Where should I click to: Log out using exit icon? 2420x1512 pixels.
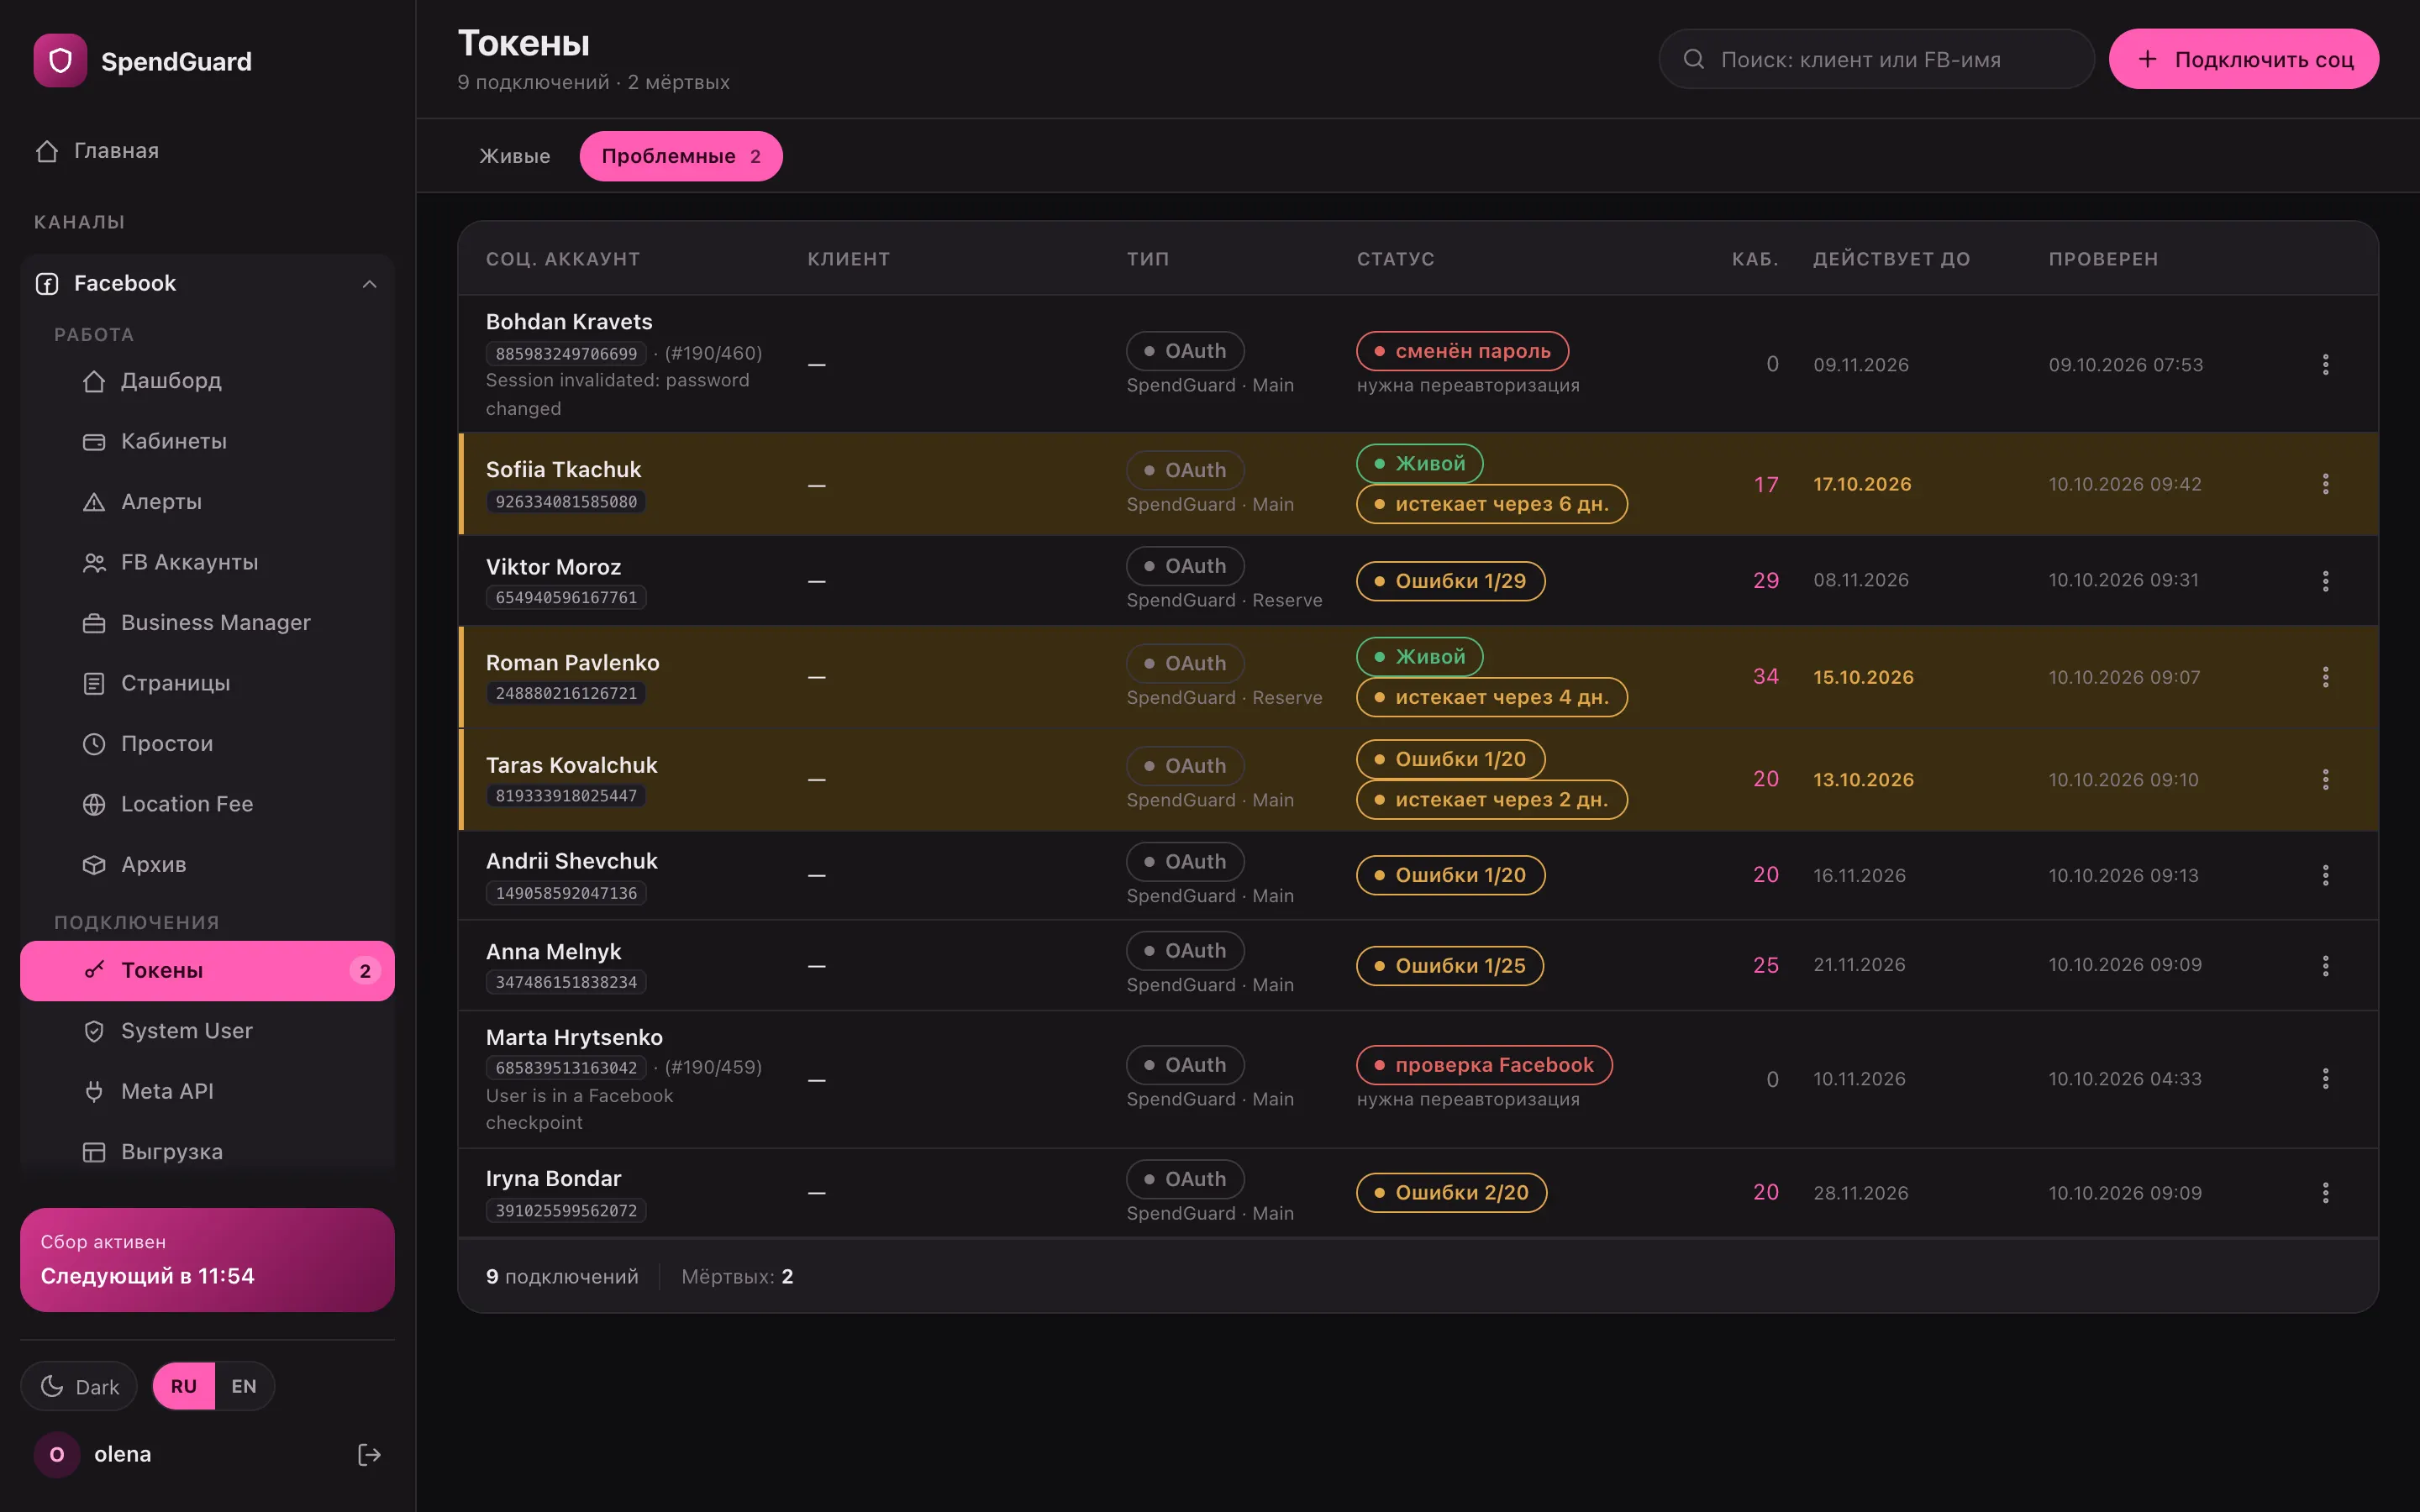[369, 1455]
